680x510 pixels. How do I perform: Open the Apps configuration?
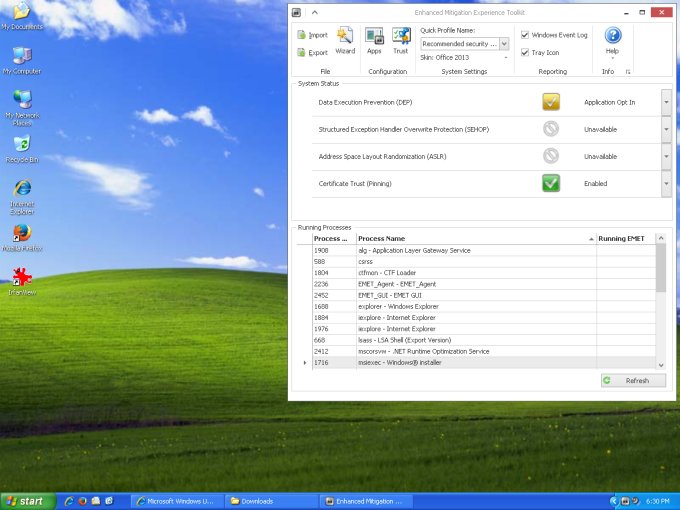[374, 41]
